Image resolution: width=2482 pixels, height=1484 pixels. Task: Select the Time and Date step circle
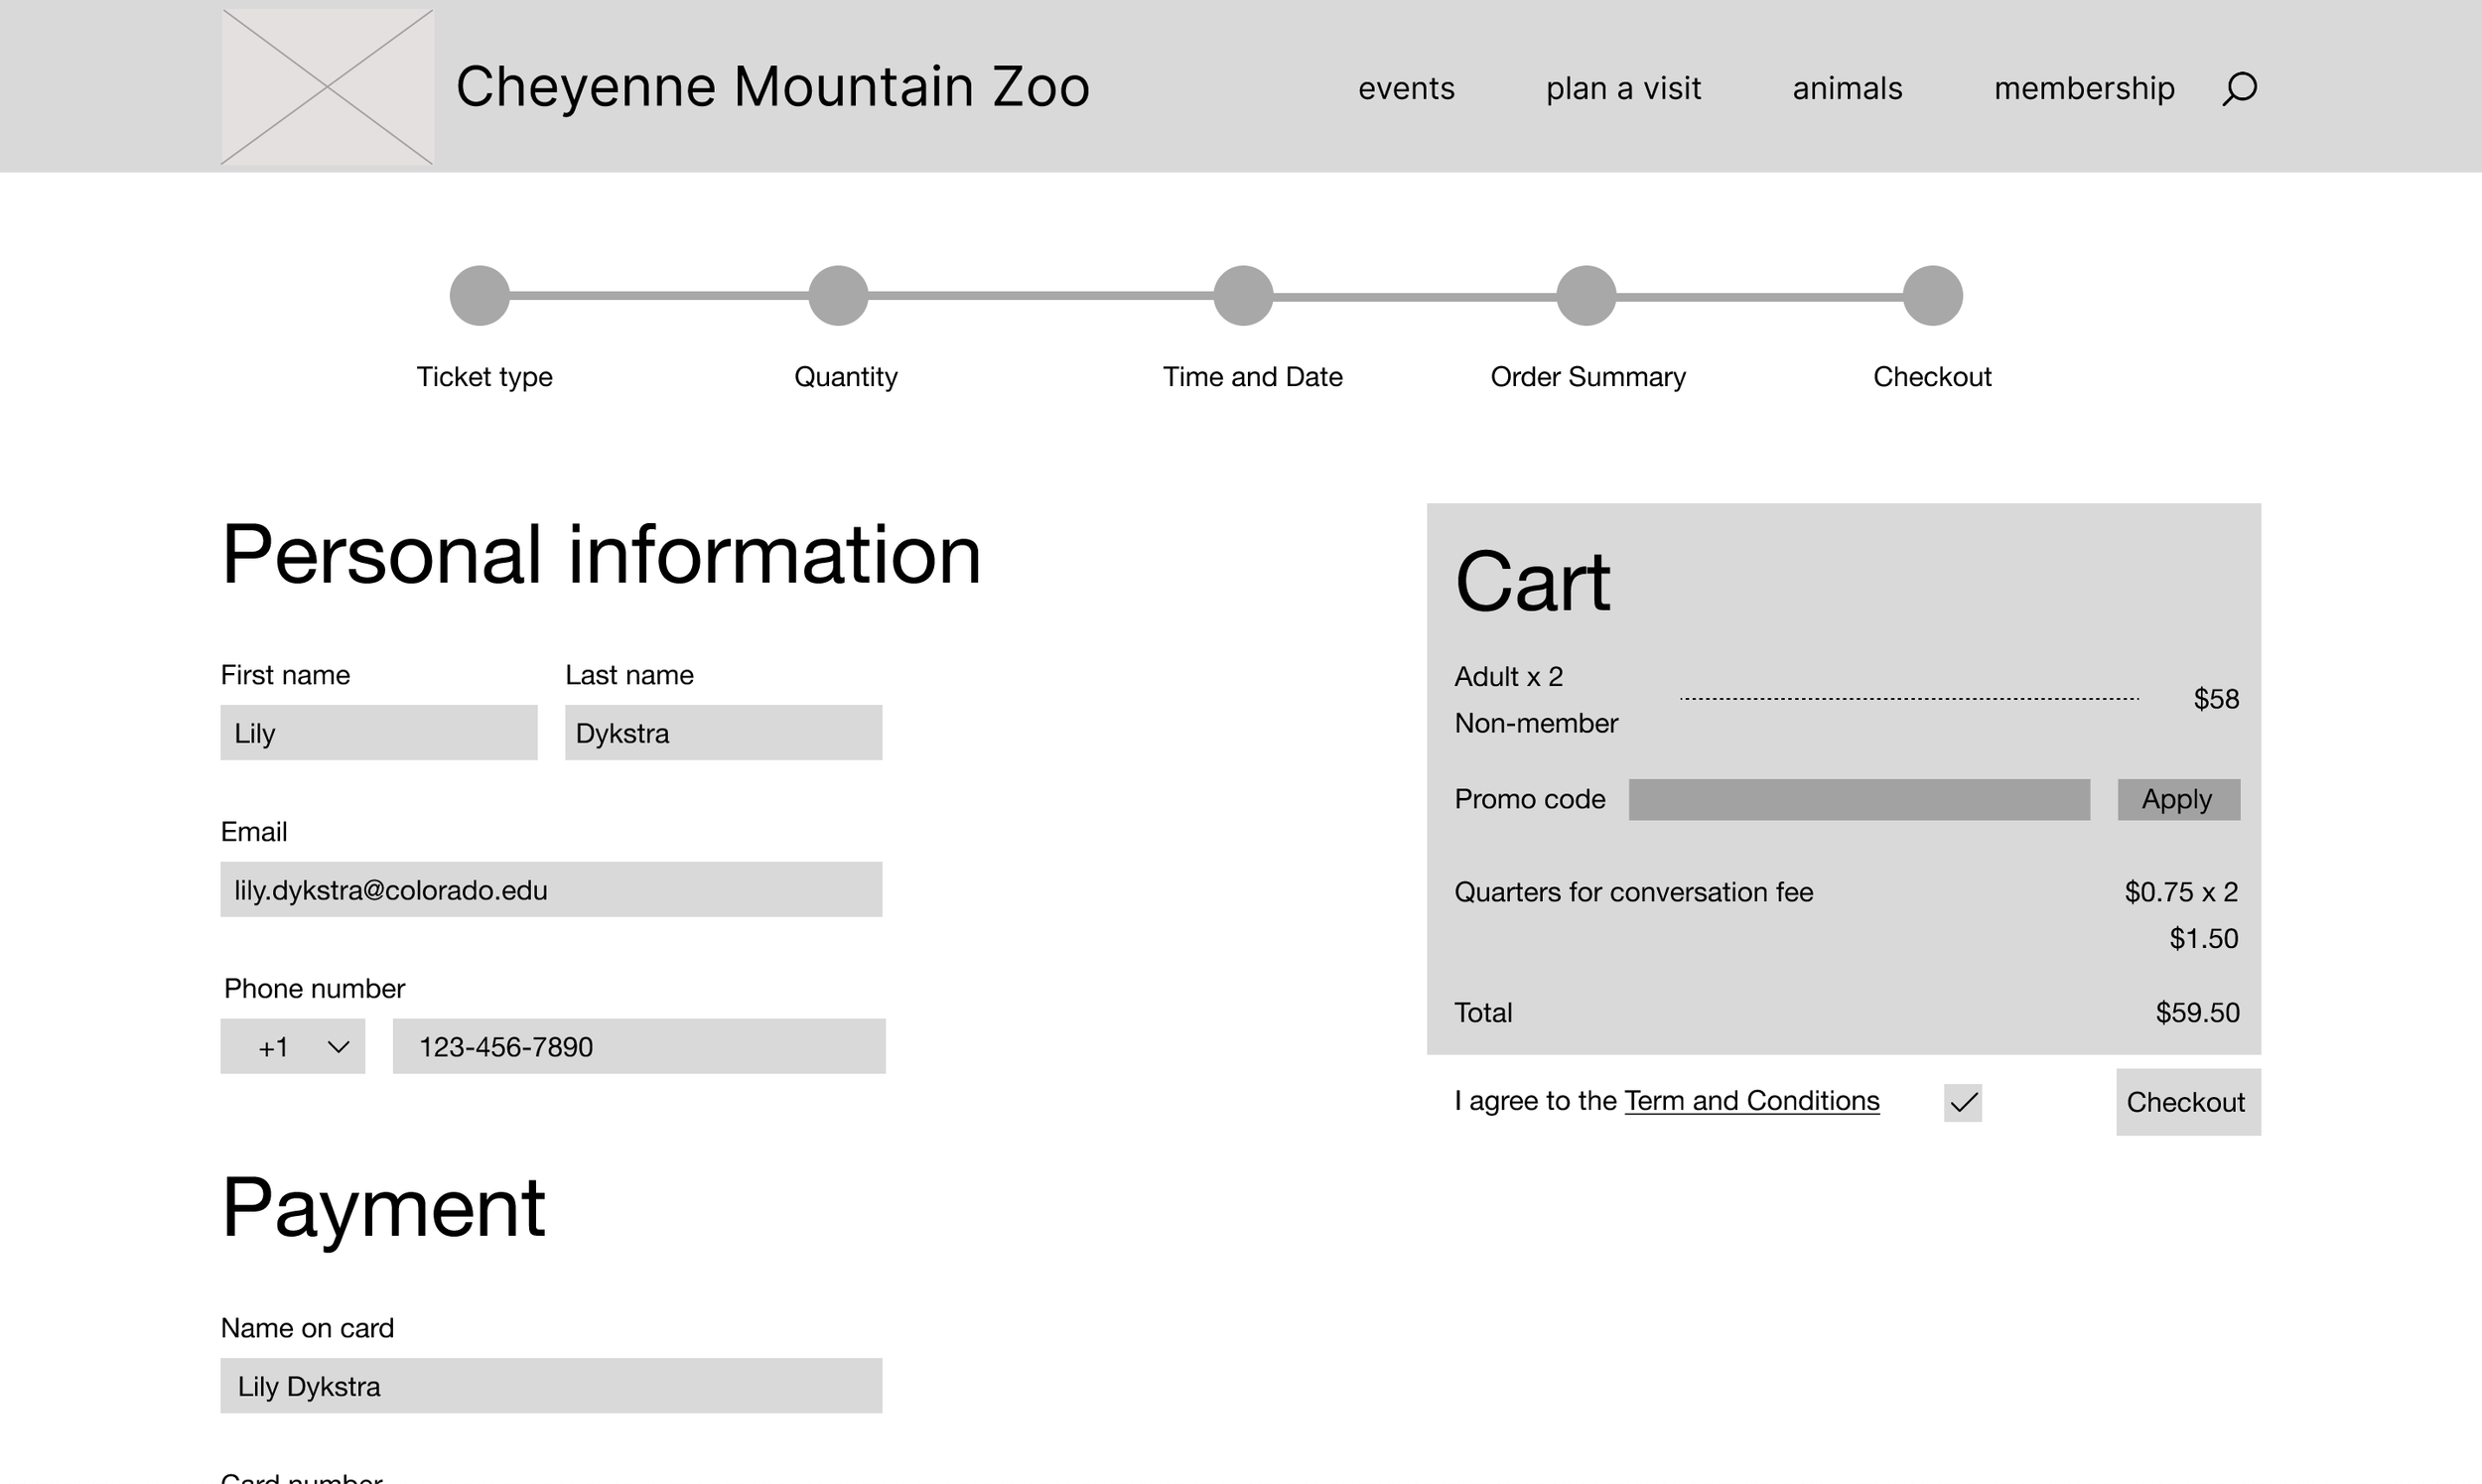[x=1243, y=296]
